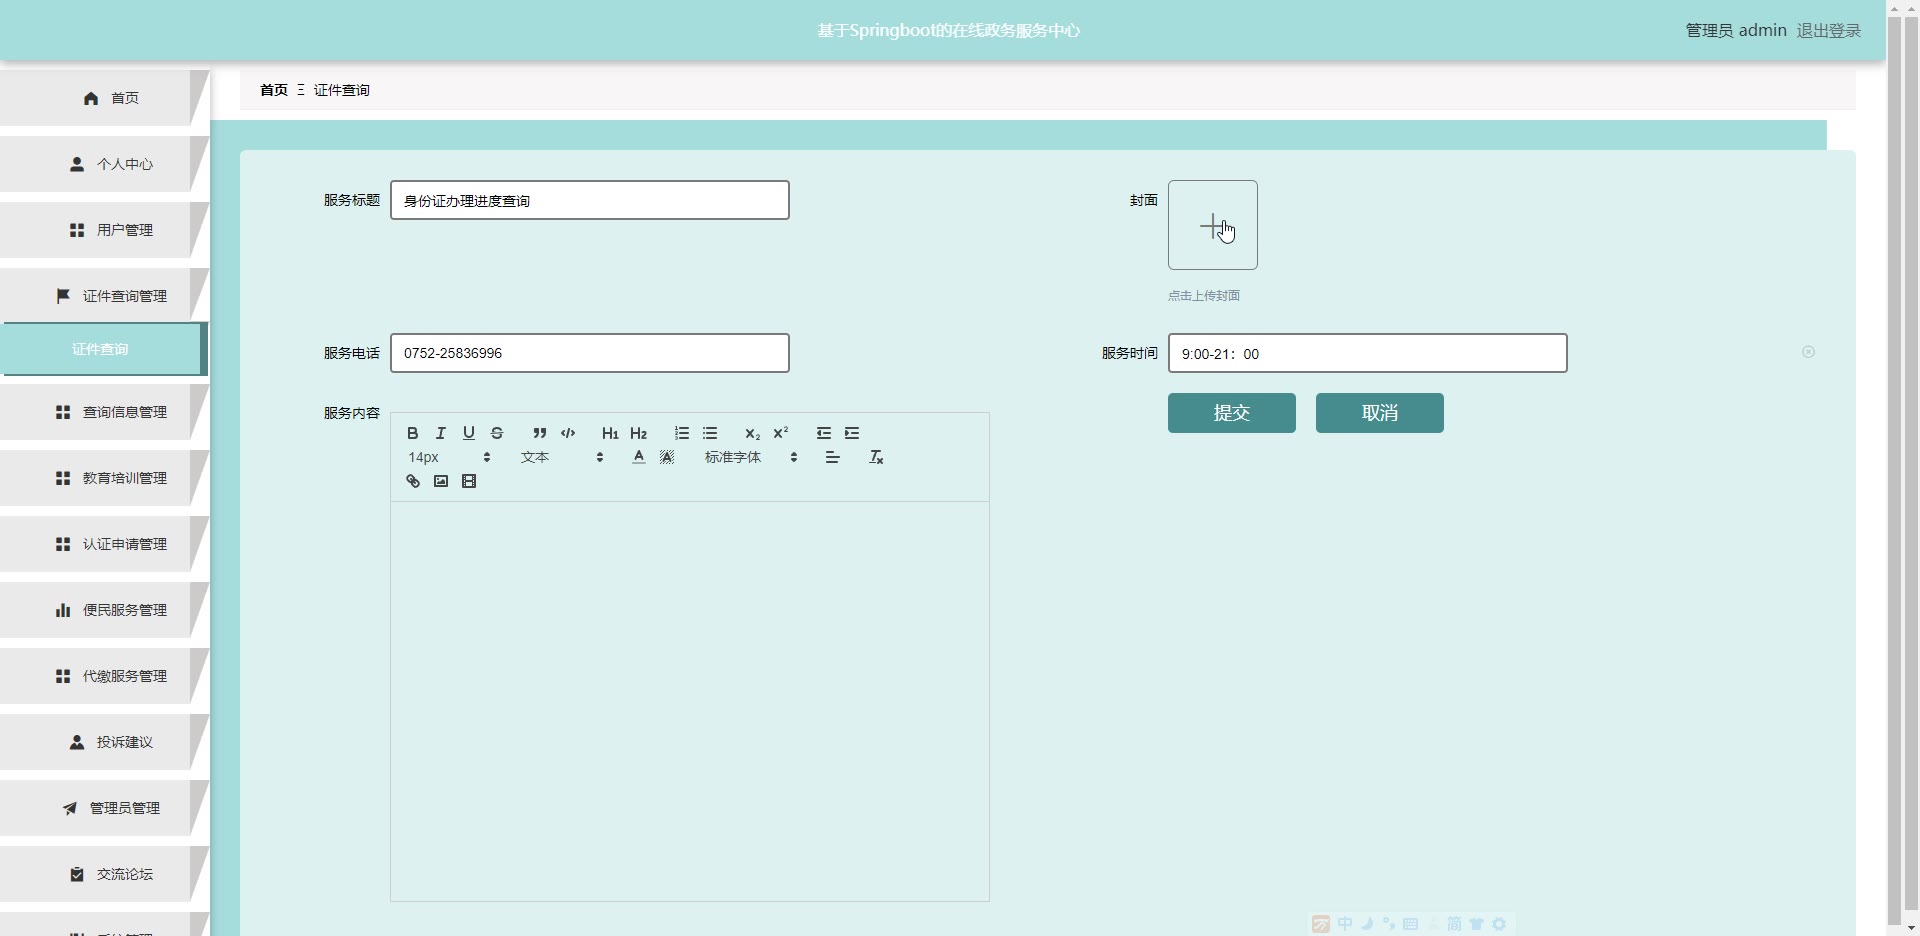Toggle simplified/traditional 简 in input method
Screen dimensions: 1920x936
pos(1454,924)
